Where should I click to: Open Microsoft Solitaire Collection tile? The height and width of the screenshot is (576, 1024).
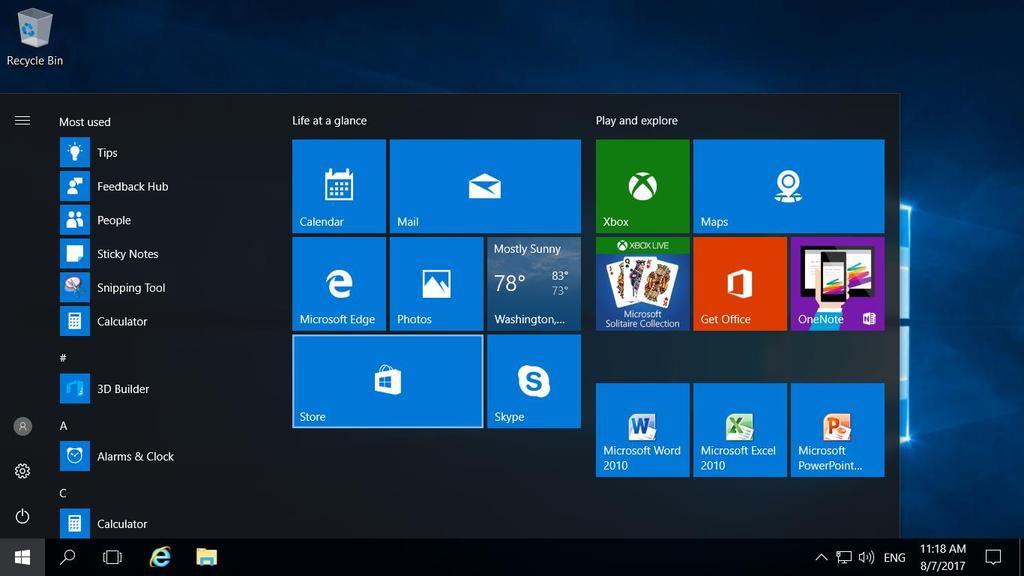tap(643, 283)
